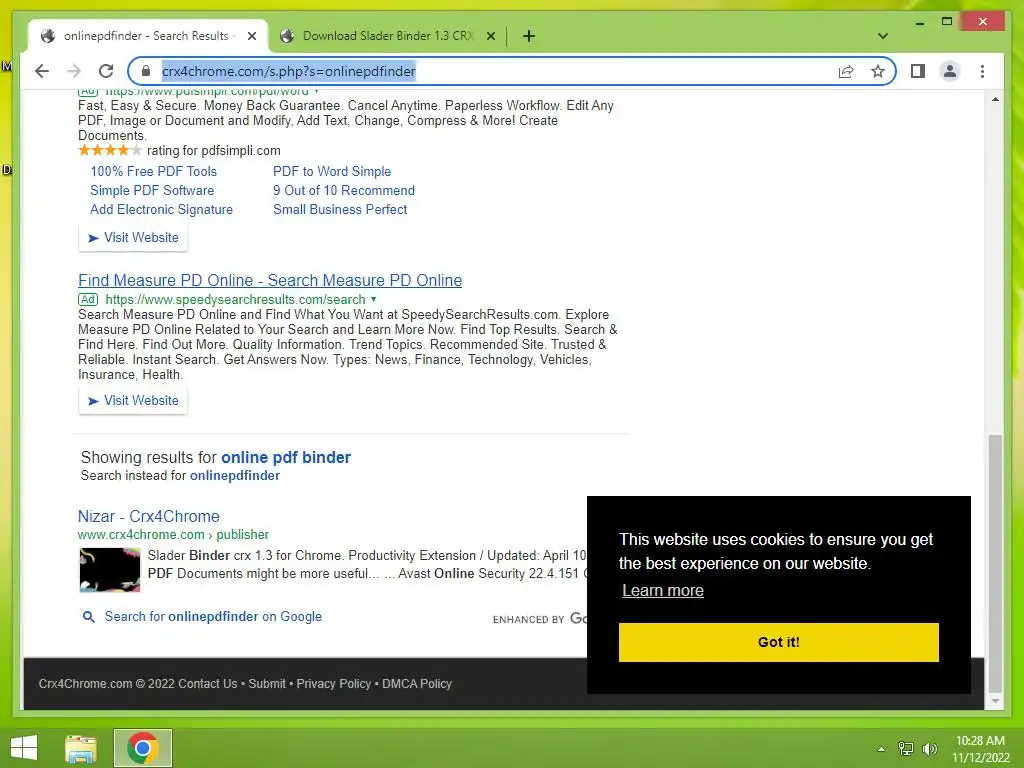The width and height of the screenshot is (1024, 768).
Task: Open the Chrome profile avatar menu
Action: 950,71
